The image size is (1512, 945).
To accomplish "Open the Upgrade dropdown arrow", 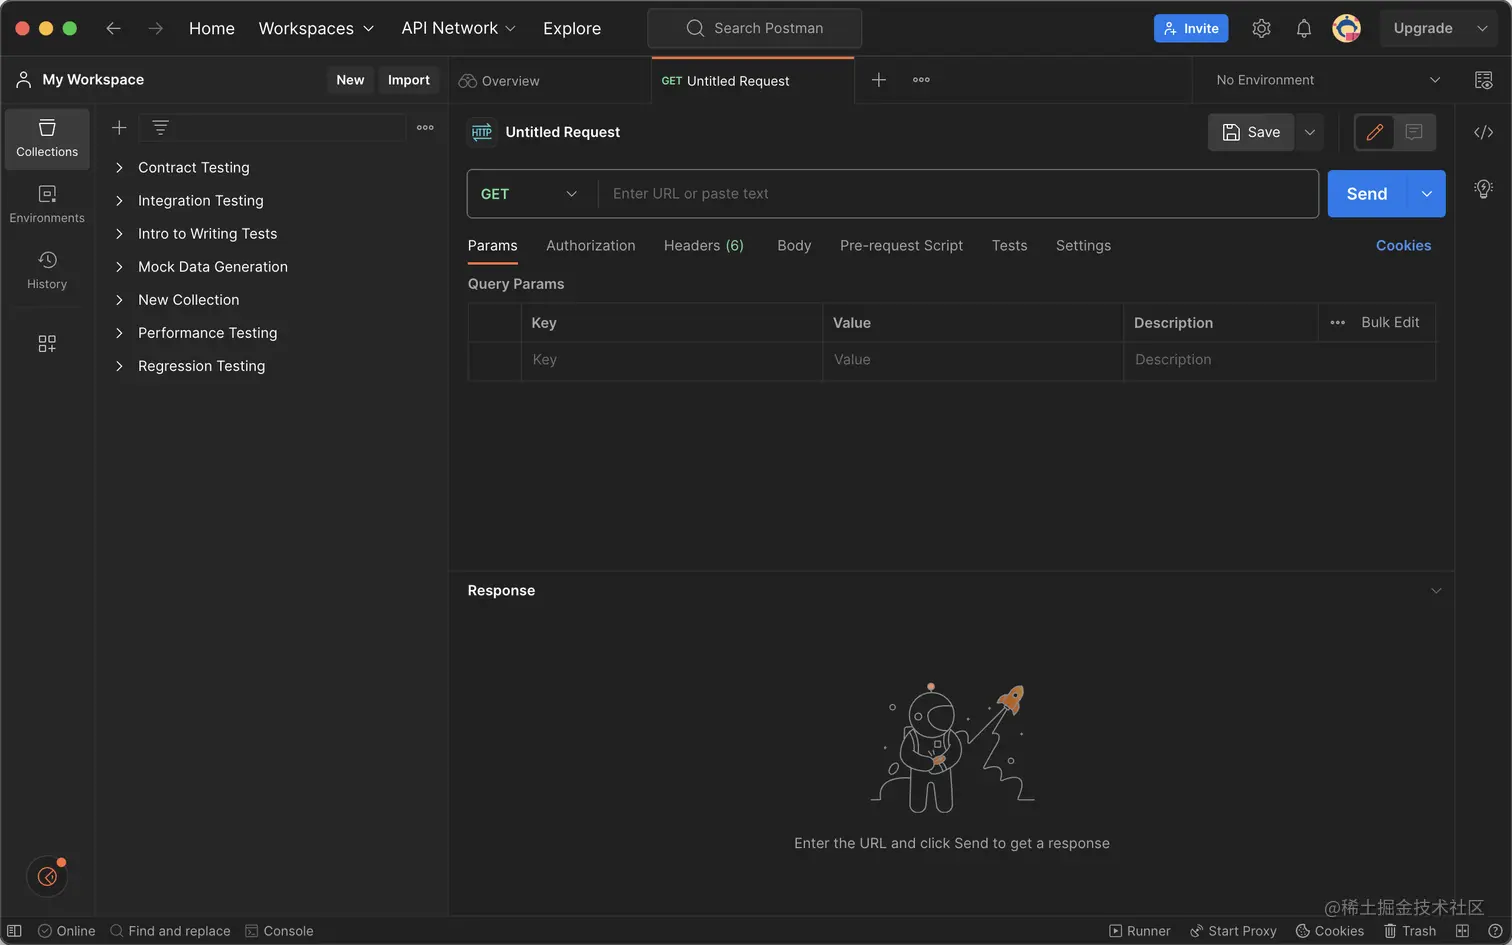I will tap(1483, 28).
